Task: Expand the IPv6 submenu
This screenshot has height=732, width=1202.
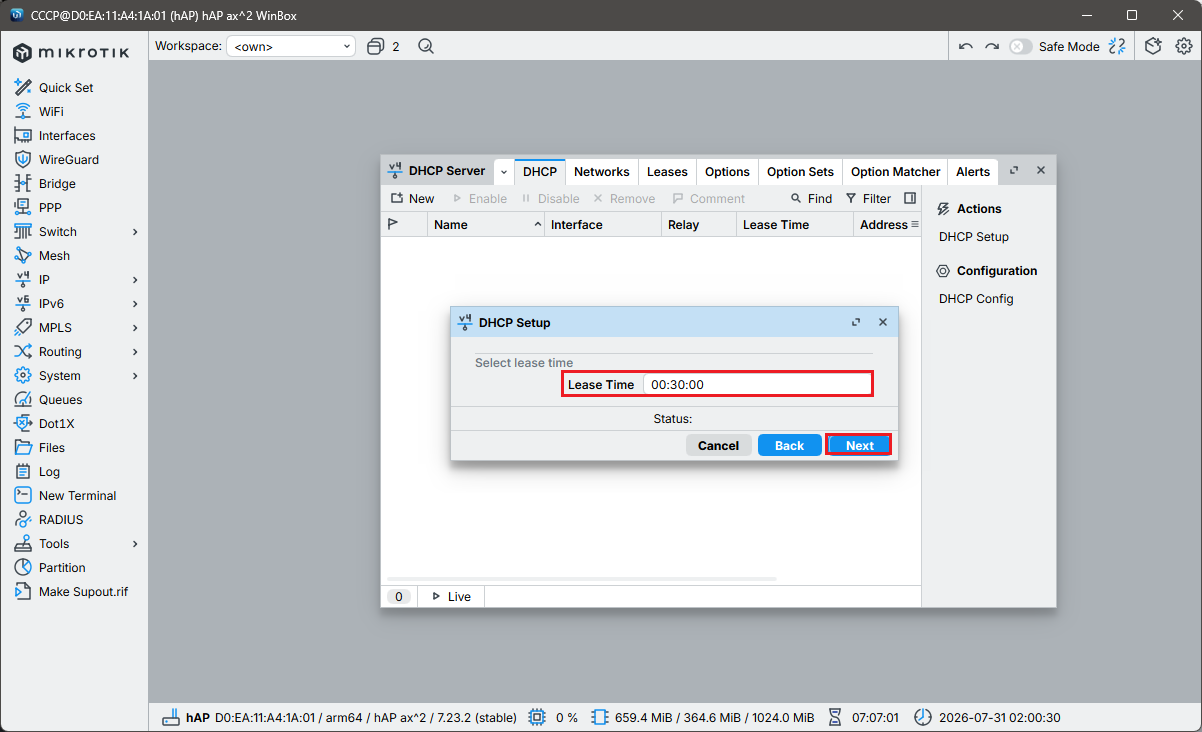Action: coord(135,303)
